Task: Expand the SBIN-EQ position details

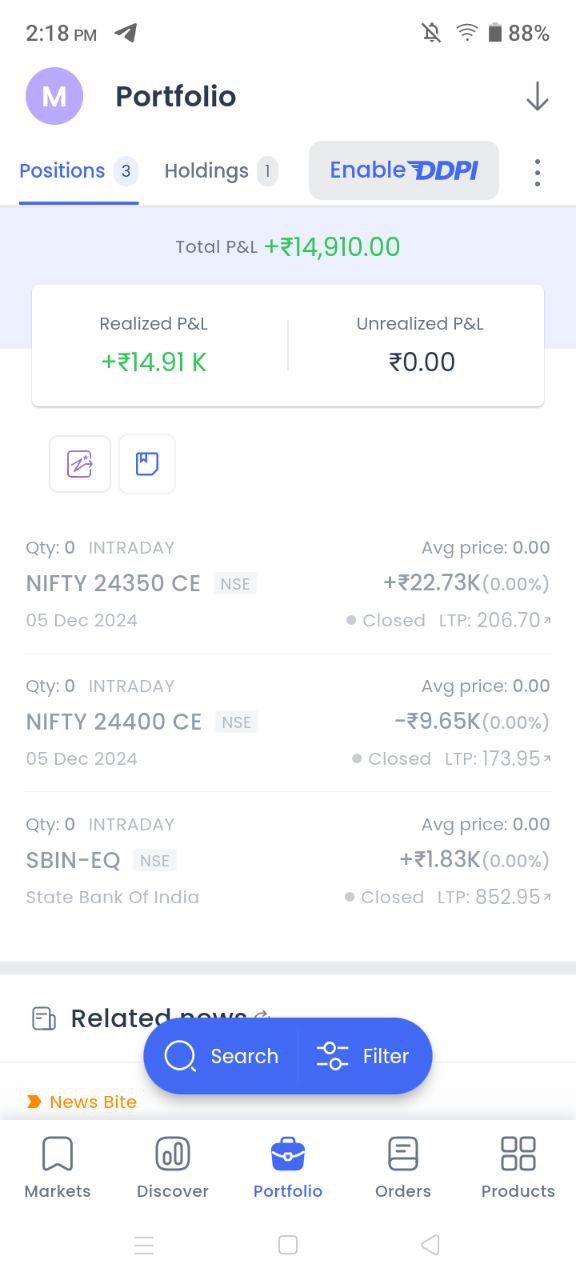Action: click(x=288, y=860)
